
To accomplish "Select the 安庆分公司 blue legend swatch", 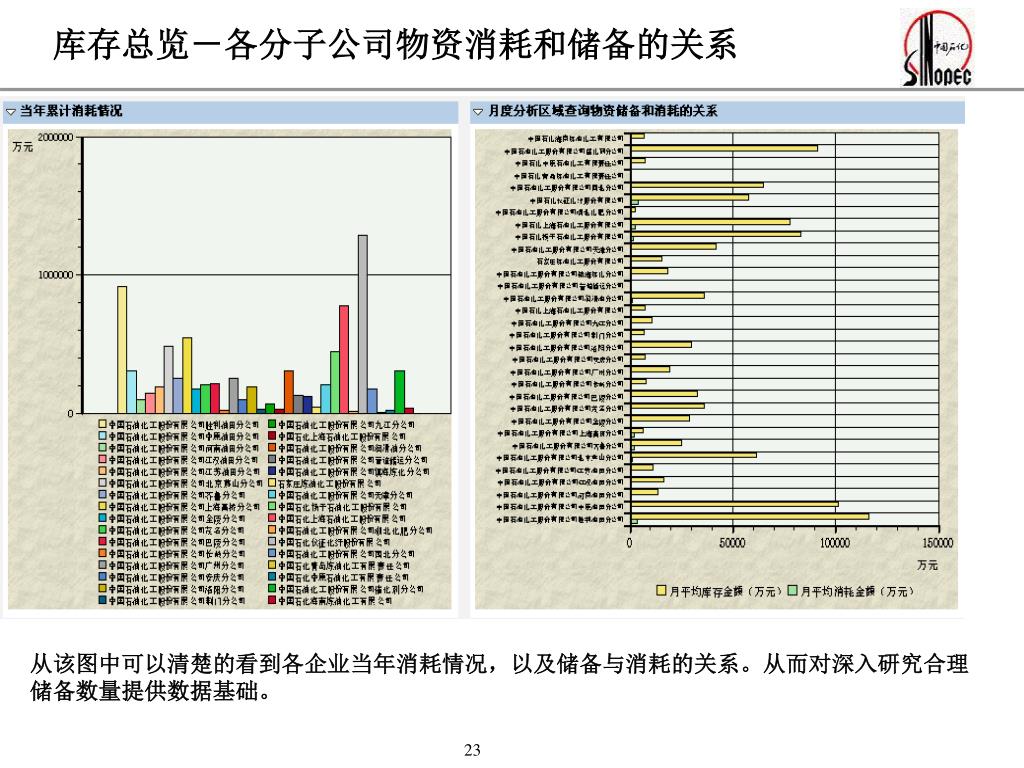I will 103,577.
